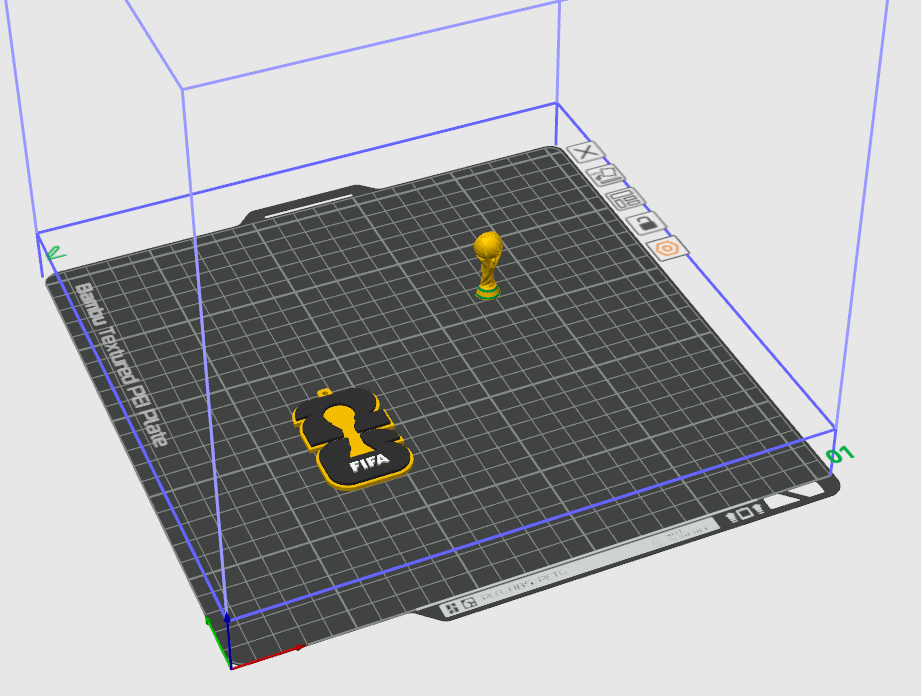Click the auto-orient icon on the plate
This screenshot has height=696, width=921.
coord(606,175)
